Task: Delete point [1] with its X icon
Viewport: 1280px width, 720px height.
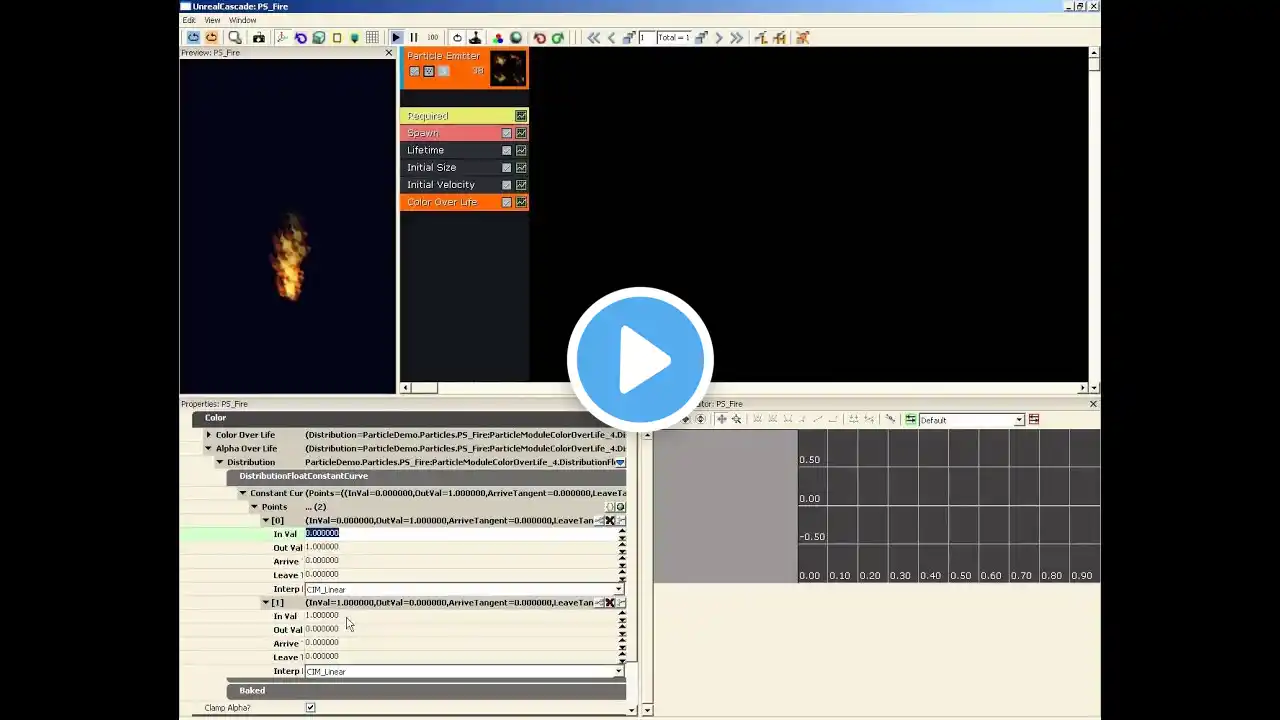Action: [x=609, y=603]
